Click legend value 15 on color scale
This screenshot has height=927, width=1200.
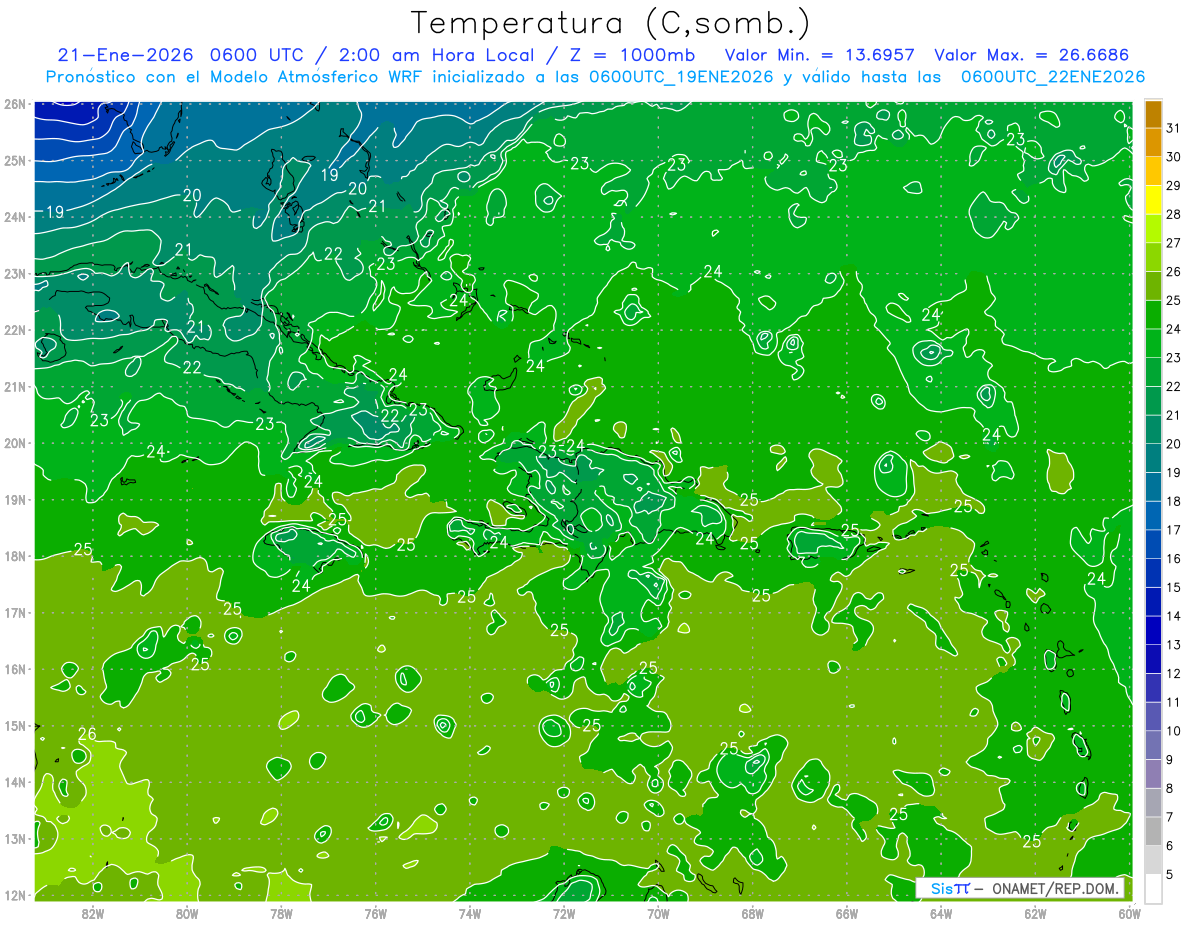click(x=1174, y=588)
